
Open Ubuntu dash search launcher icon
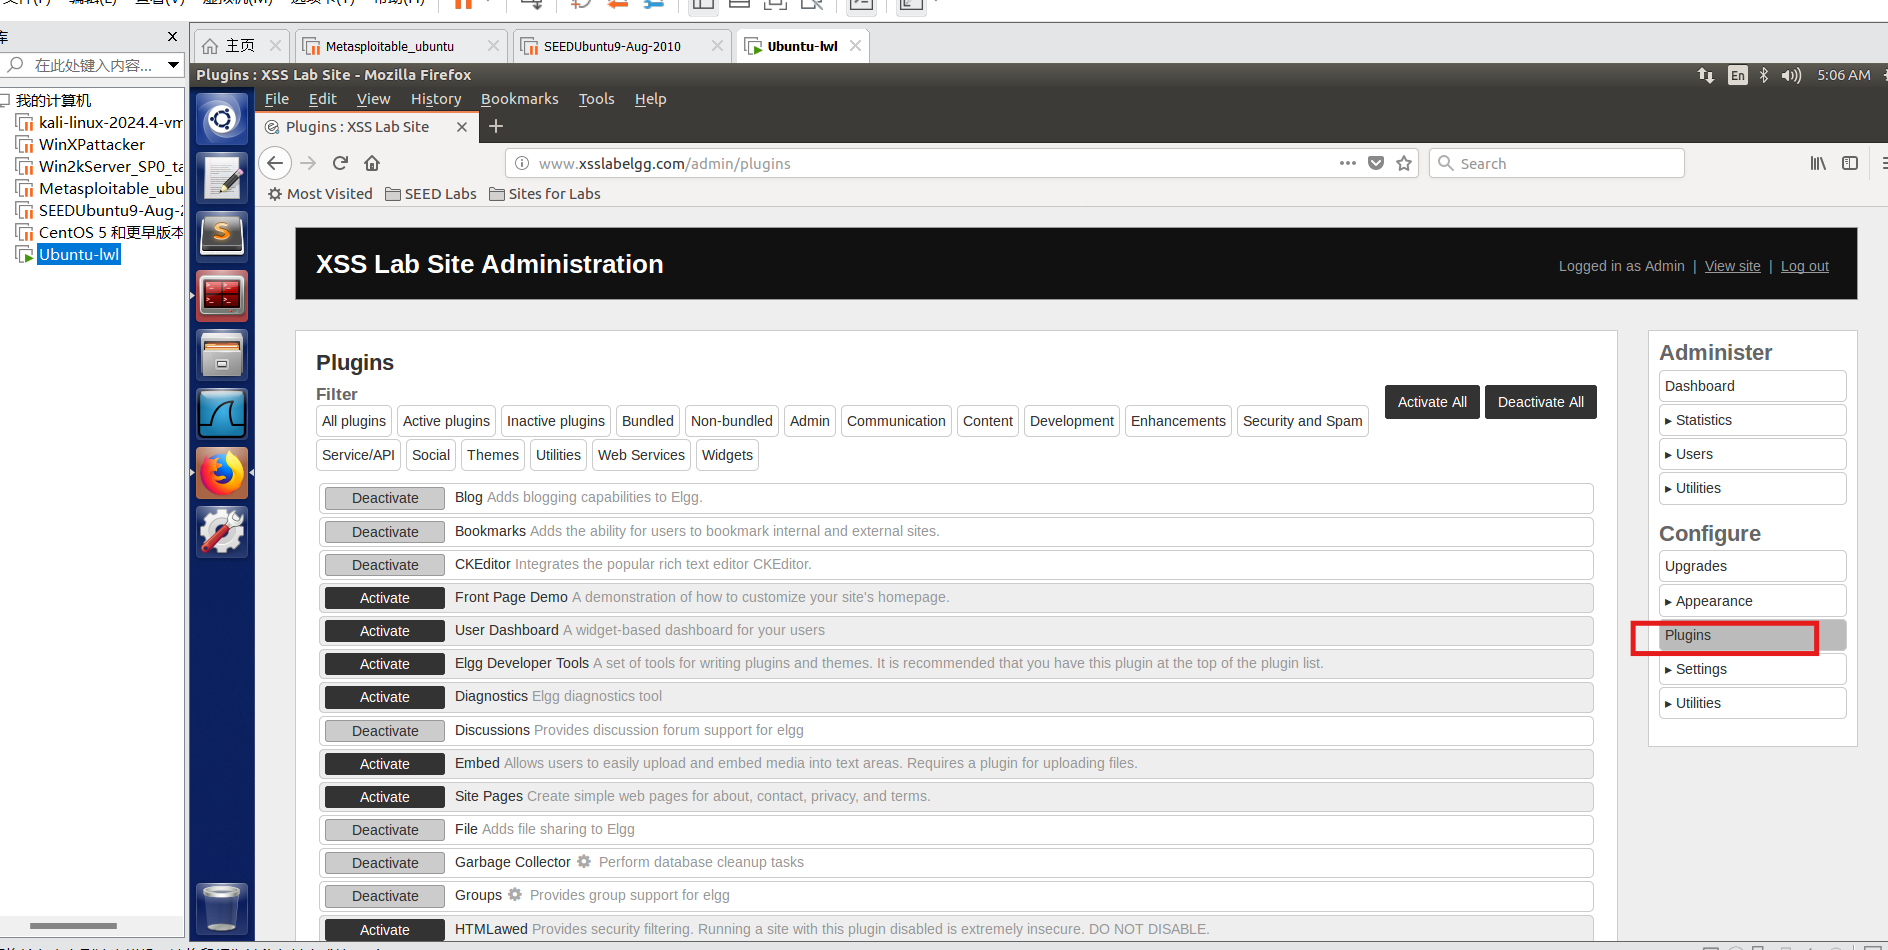222,120
